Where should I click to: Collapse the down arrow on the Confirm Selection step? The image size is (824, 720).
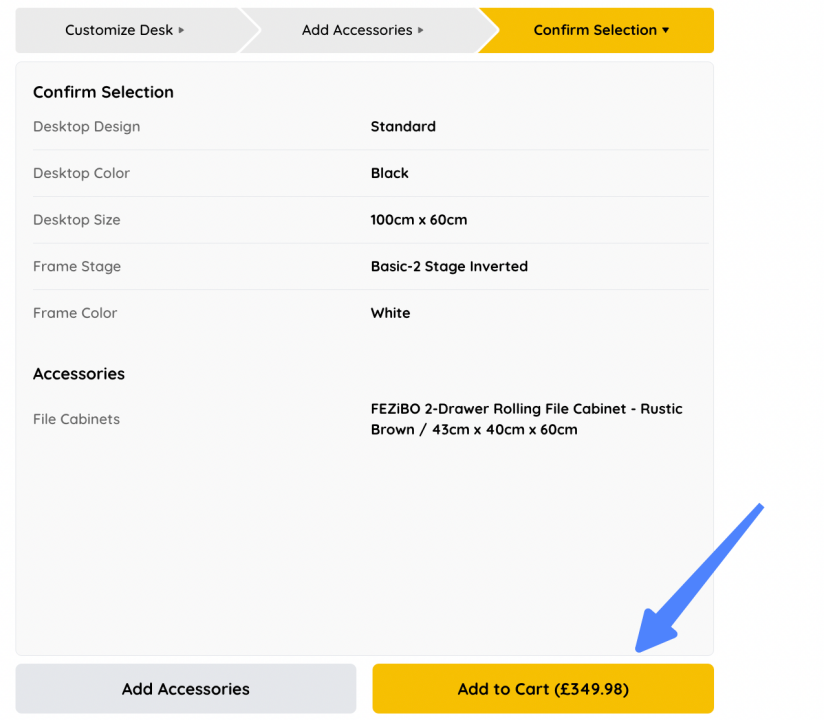click(666, 30)
